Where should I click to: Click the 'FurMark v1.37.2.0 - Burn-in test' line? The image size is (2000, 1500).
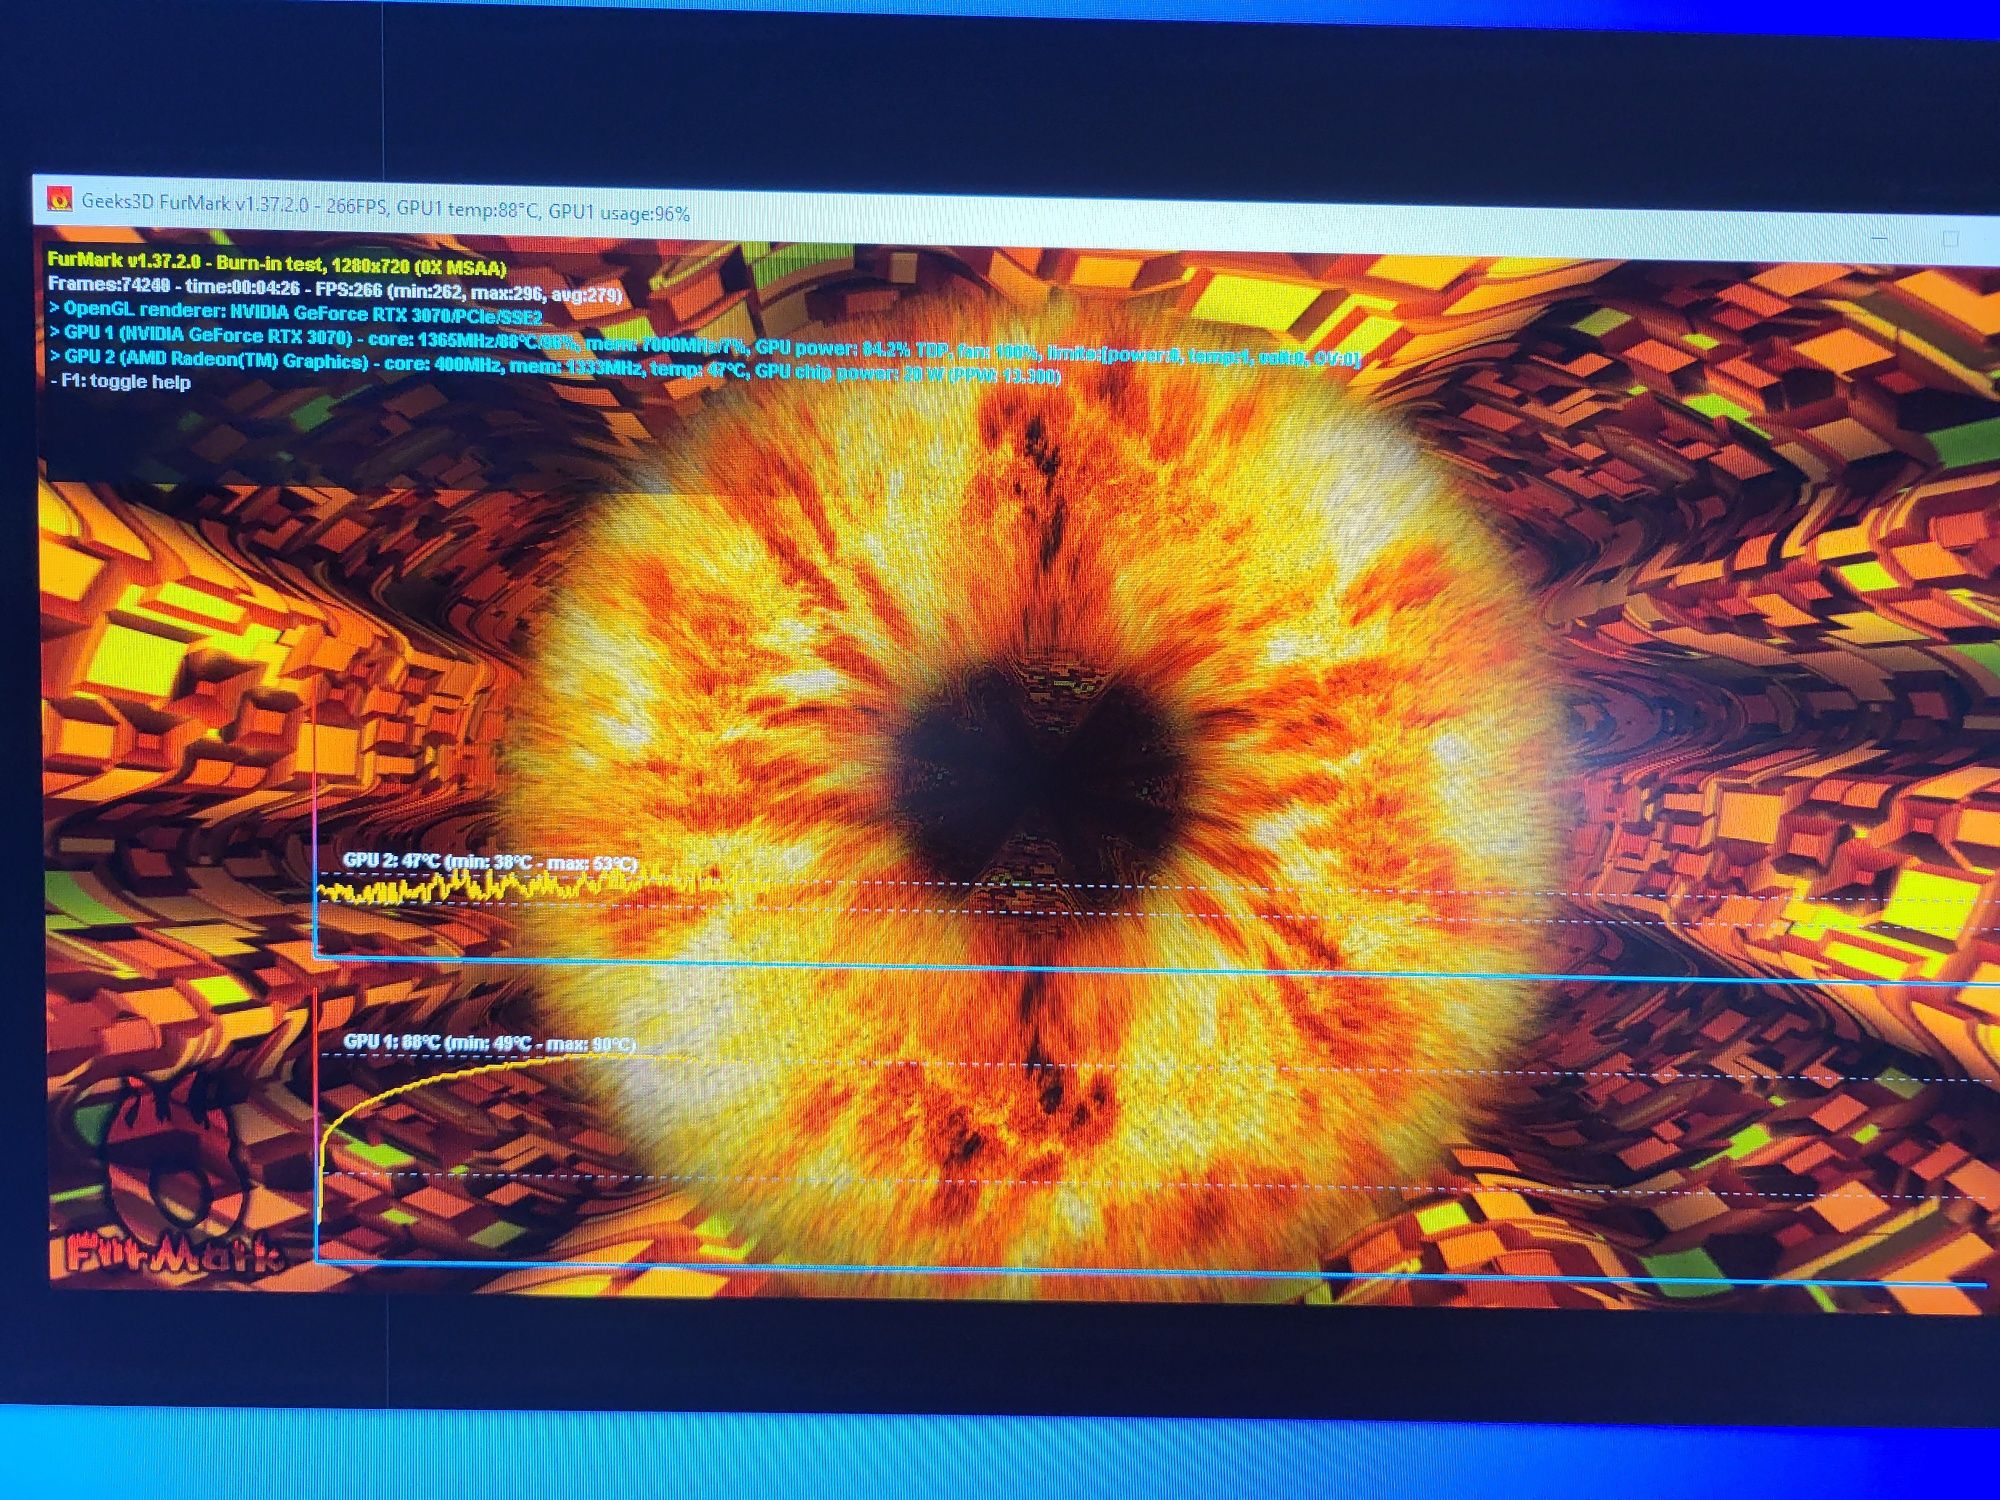pos(277,265)
